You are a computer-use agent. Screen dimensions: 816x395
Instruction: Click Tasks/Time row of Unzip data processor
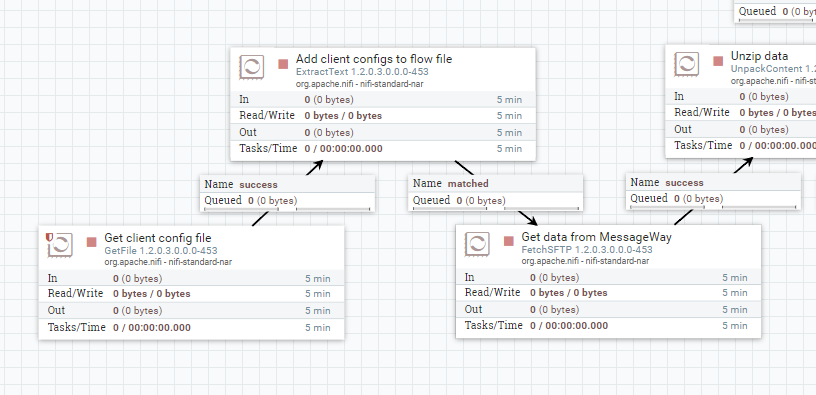(741, 145)
